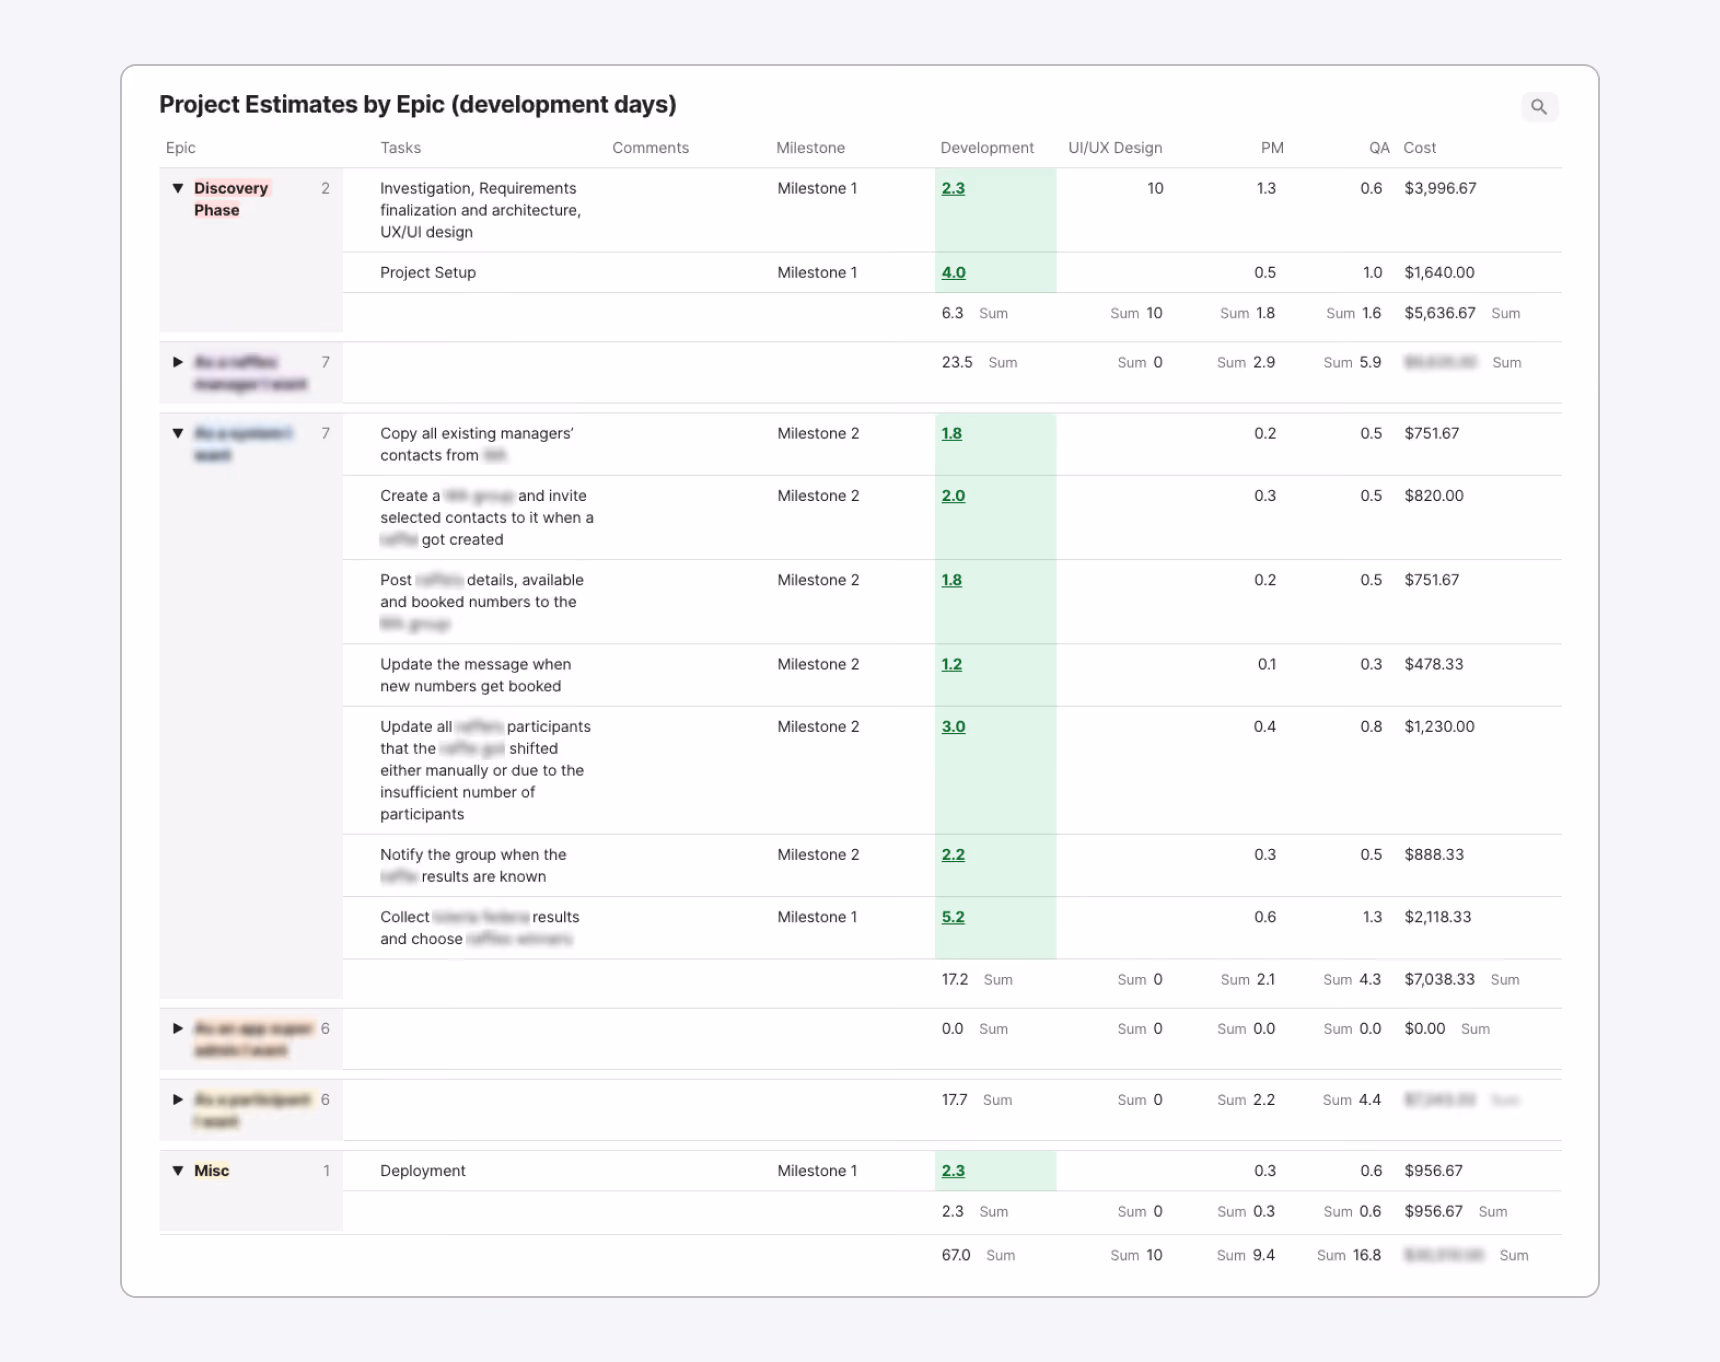Image resolution: width=1720 pixels, height=1362 pixels.
Task: Open the 2.0 development estimate link
Action: tap(953, 496)
